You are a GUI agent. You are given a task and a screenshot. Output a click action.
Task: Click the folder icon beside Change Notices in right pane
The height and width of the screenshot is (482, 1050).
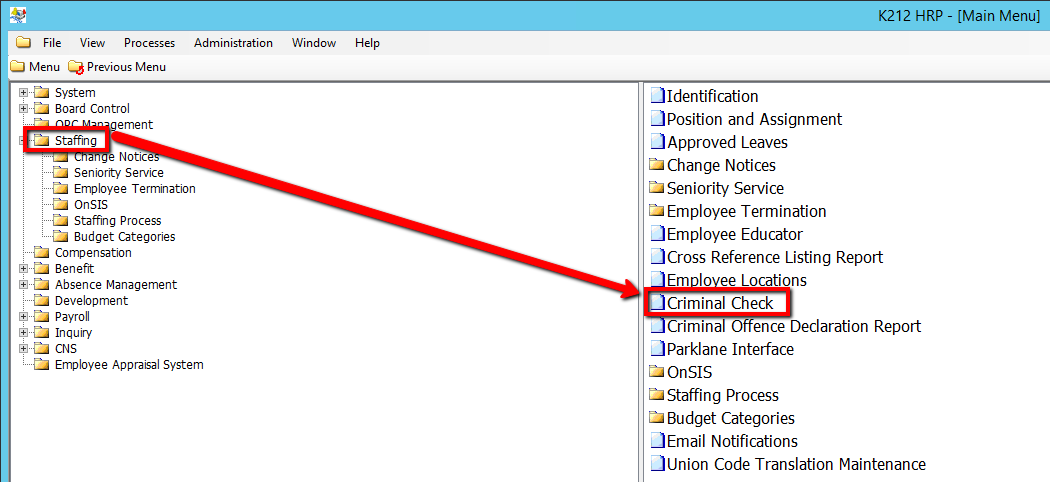(x=657, y=166)
